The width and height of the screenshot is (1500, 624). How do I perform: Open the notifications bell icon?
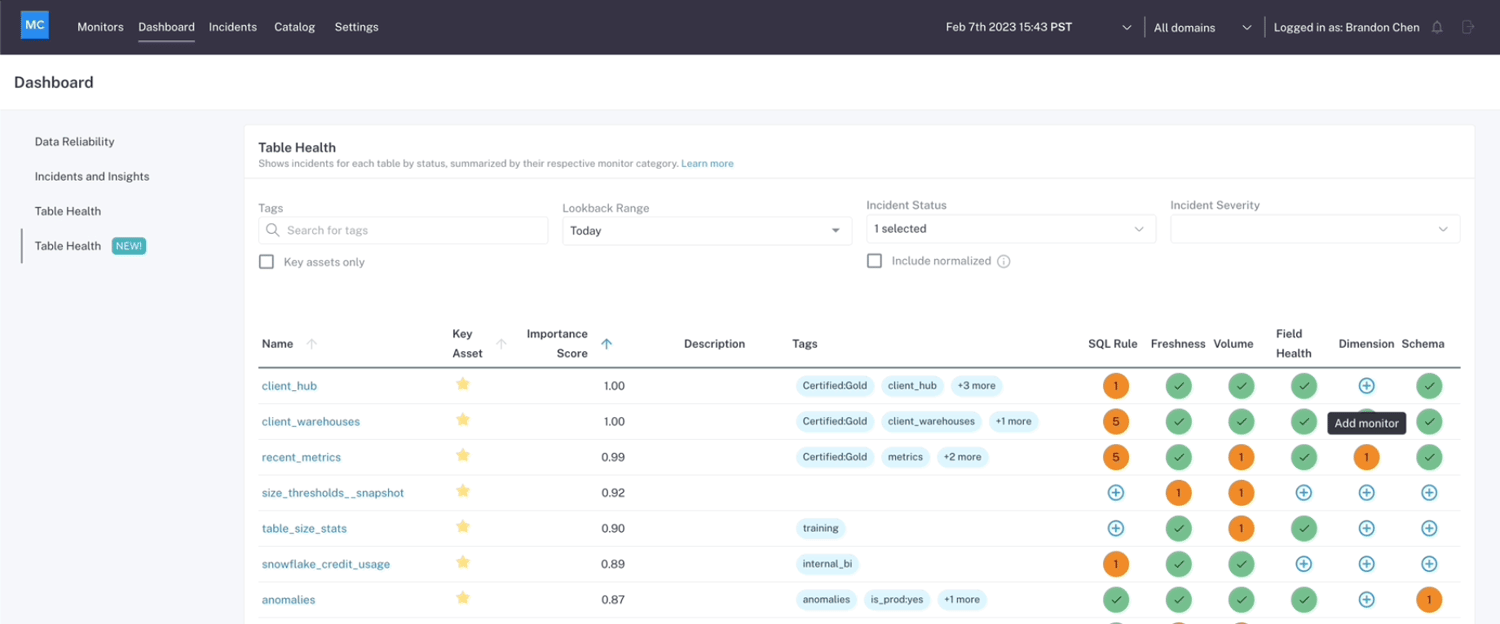click(x=1437, y=27)
